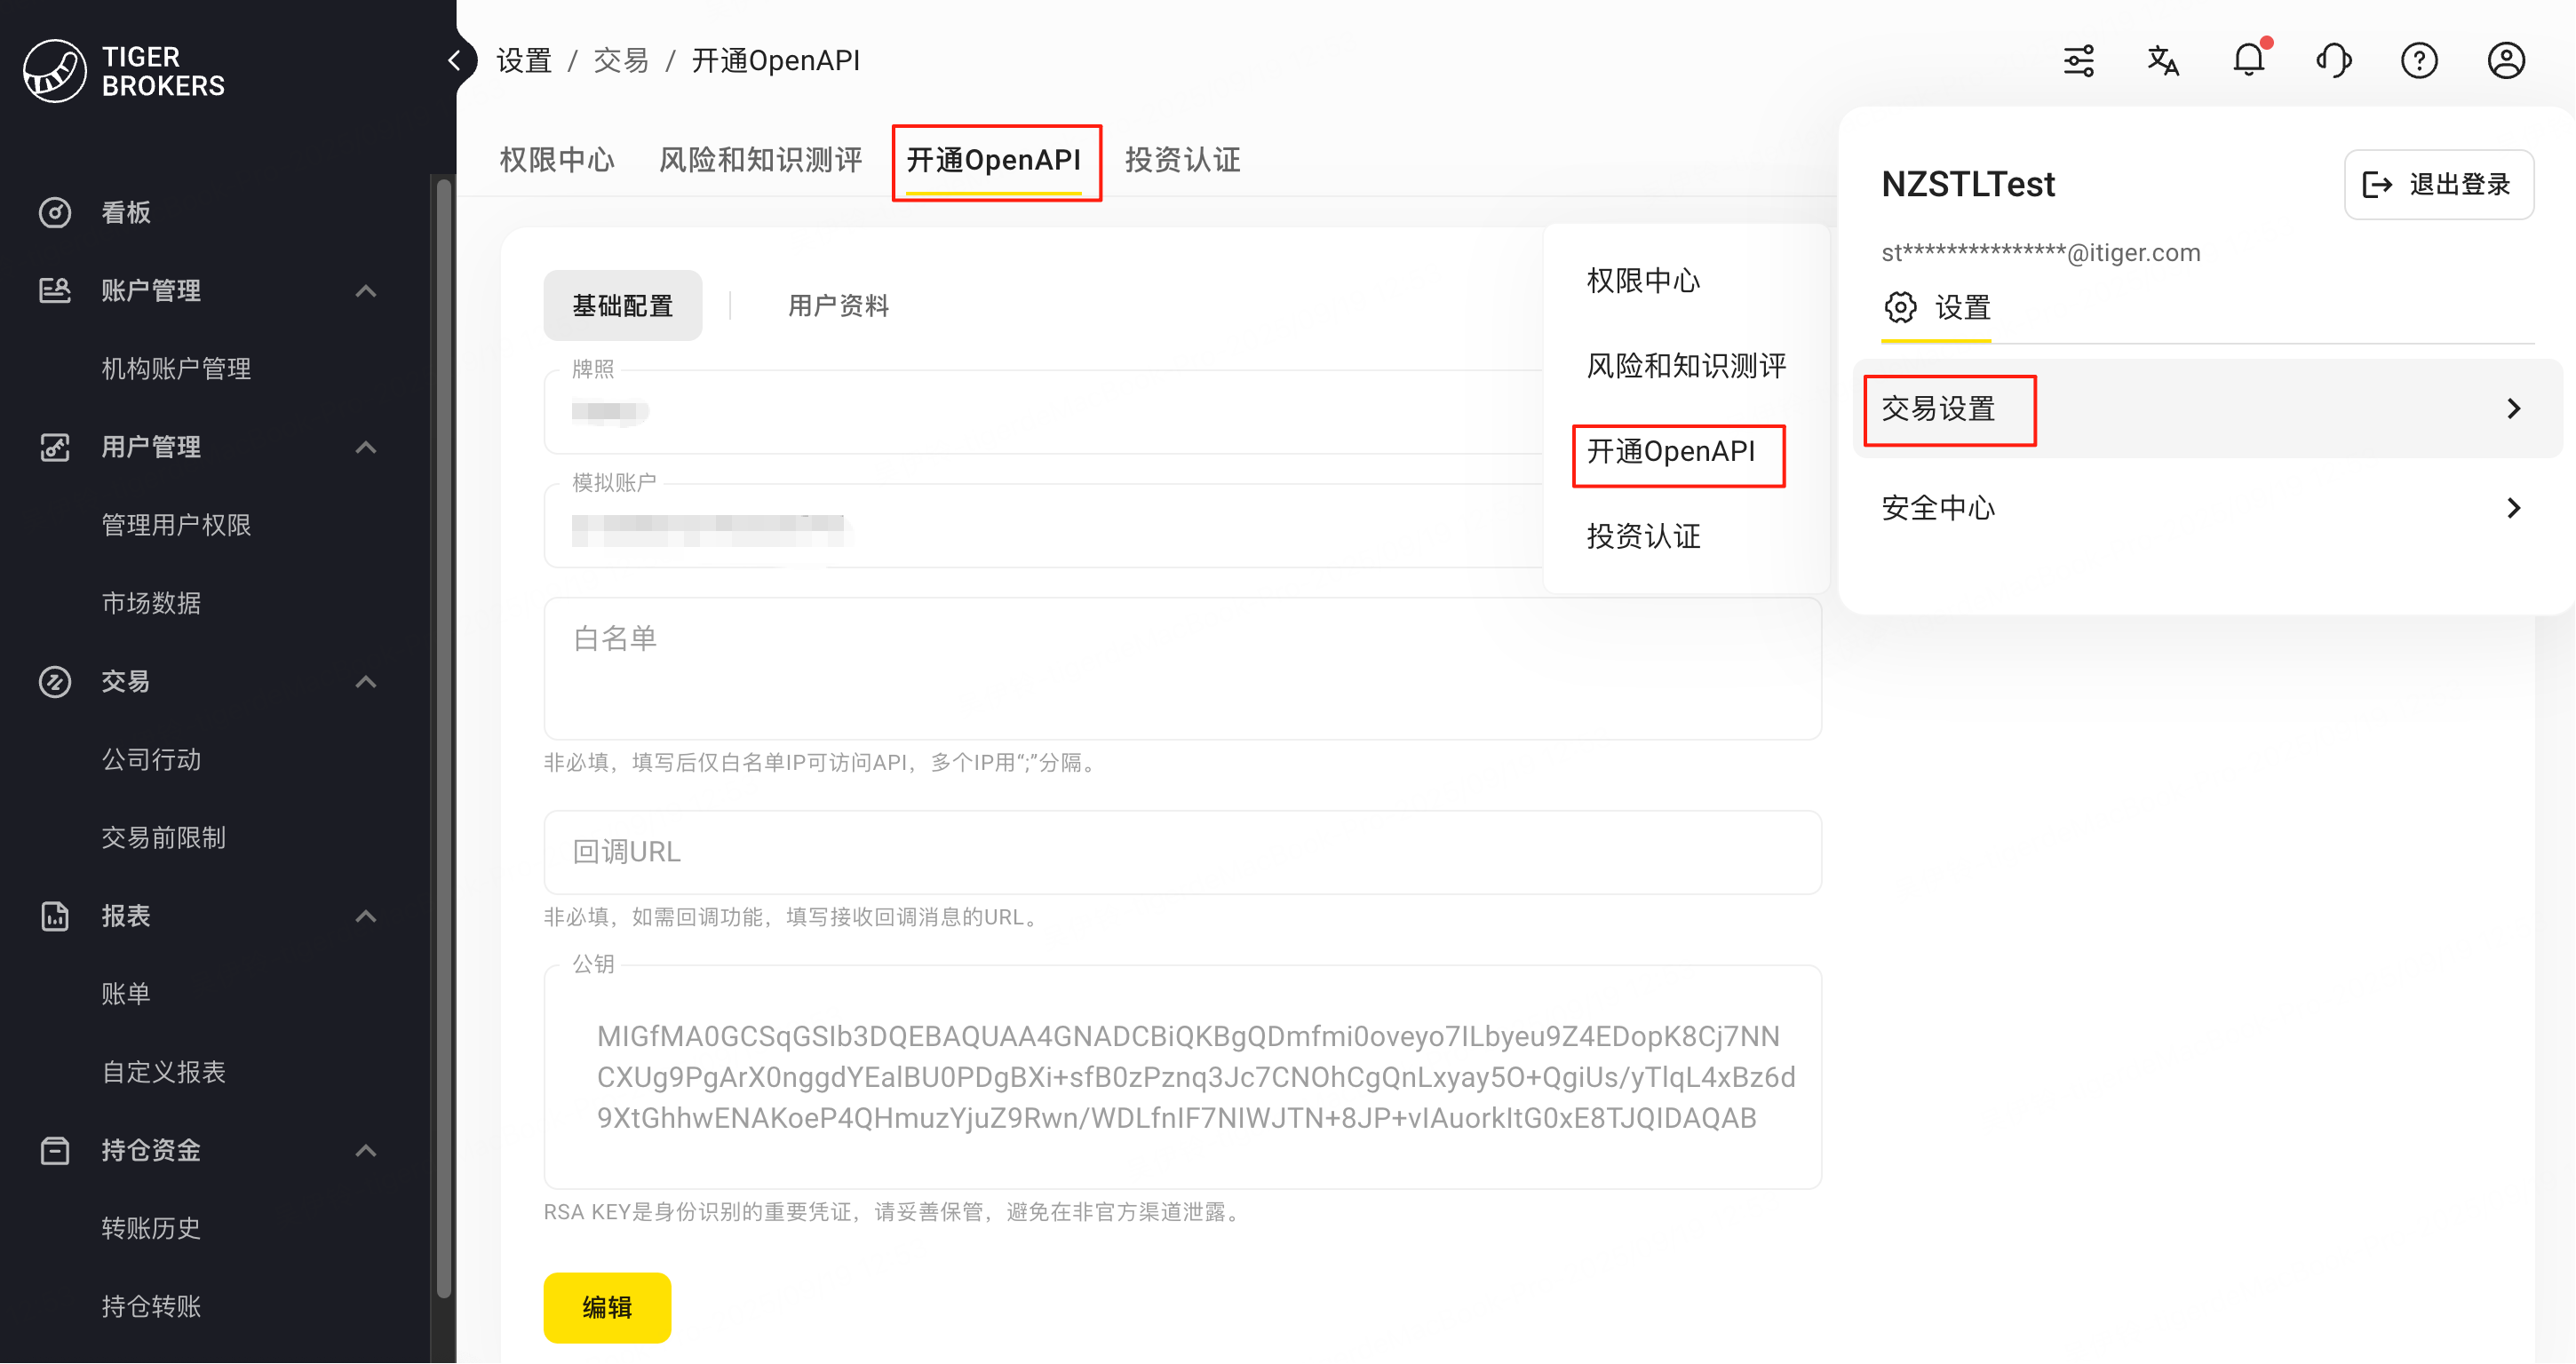Select the 用户资料 sub-tab
This screenshot has height=1364, width=2576.
point(838,306)
